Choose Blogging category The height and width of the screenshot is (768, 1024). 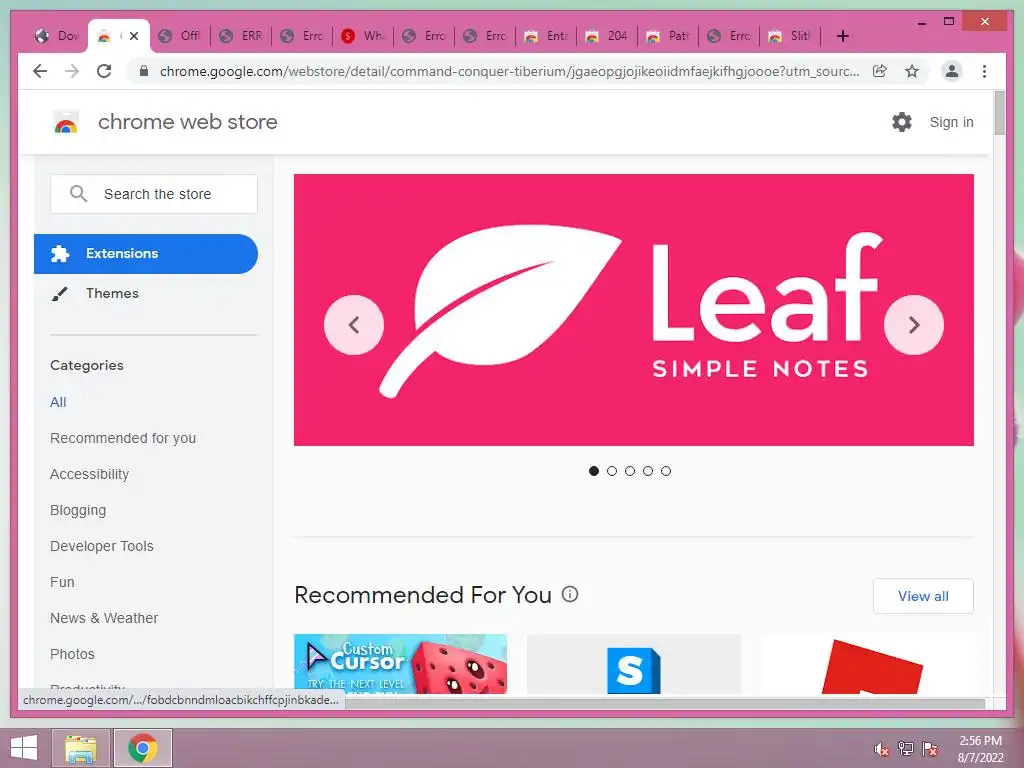pos(78,510)
